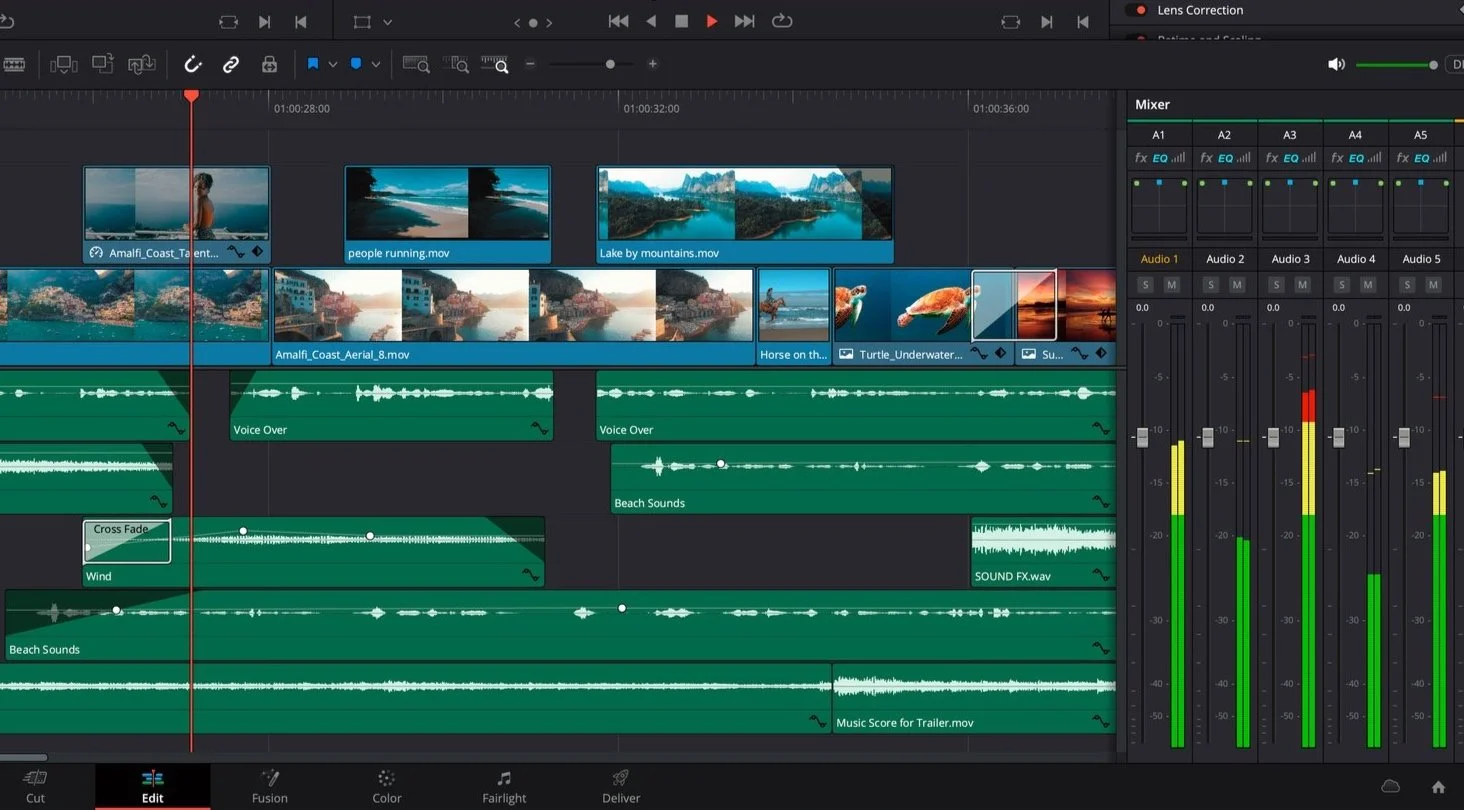Viewport: 1464px width, 810px height.
Task: Solo the Audio 1 channel
Action: click(x=1146, y=285)
